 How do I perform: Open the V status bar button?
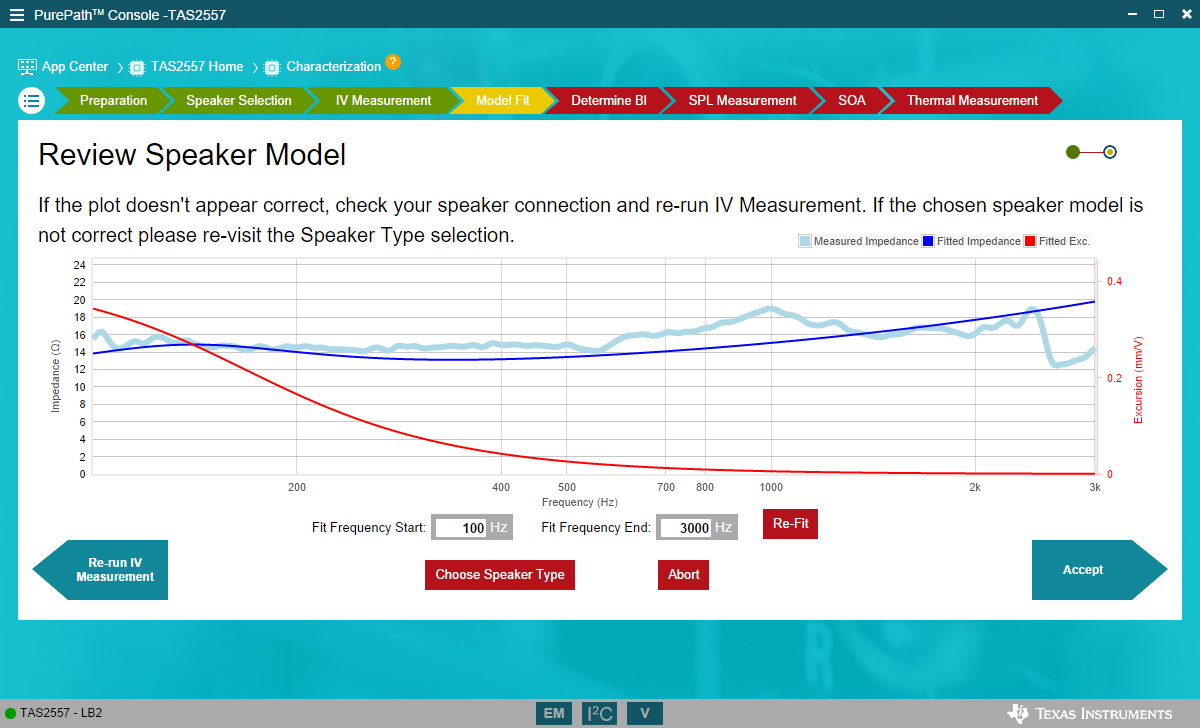tap(645, 713)
